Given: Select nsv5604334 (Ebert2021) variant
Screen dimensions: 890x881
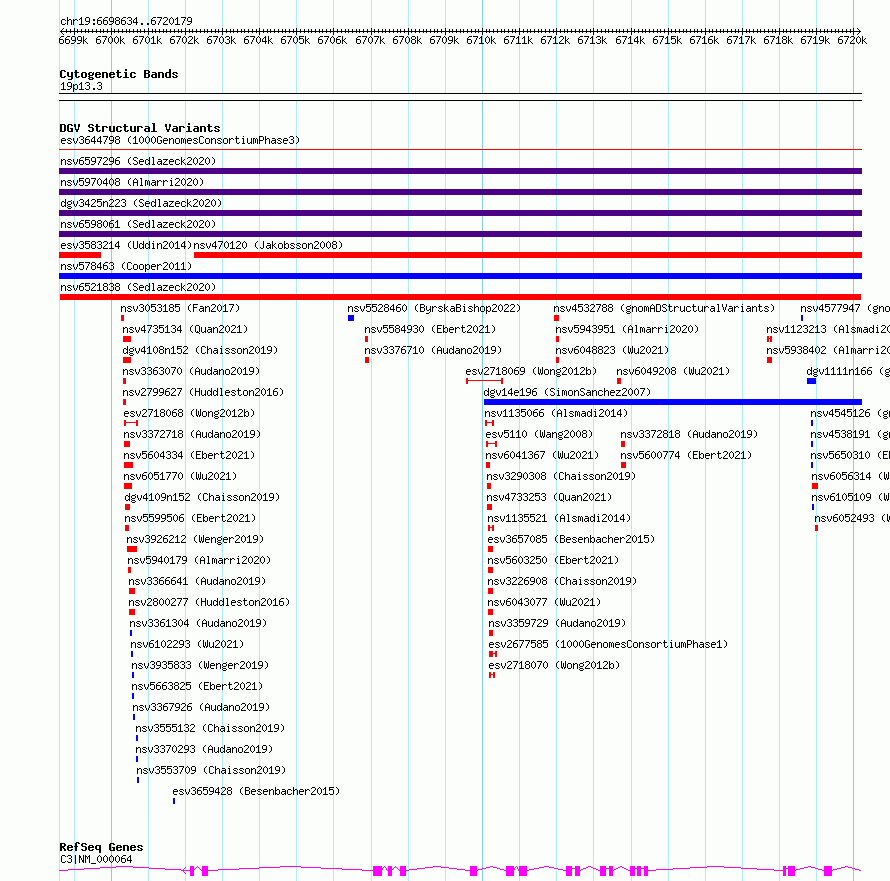Looking at the screenshot, I should (189, 455).
